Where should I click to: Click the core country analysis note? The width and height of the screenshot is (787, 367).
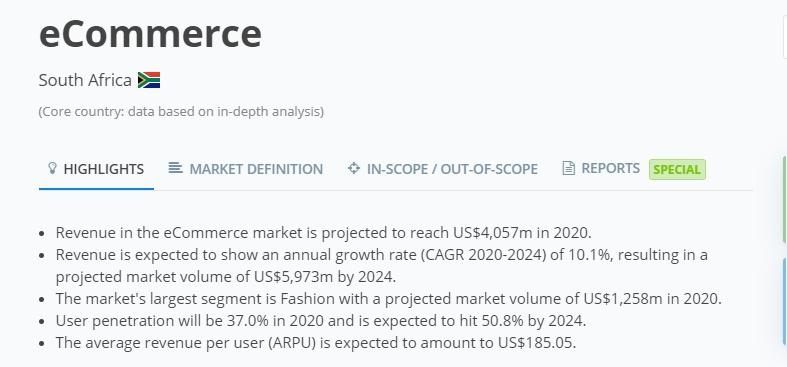click(x=181, y=111)
